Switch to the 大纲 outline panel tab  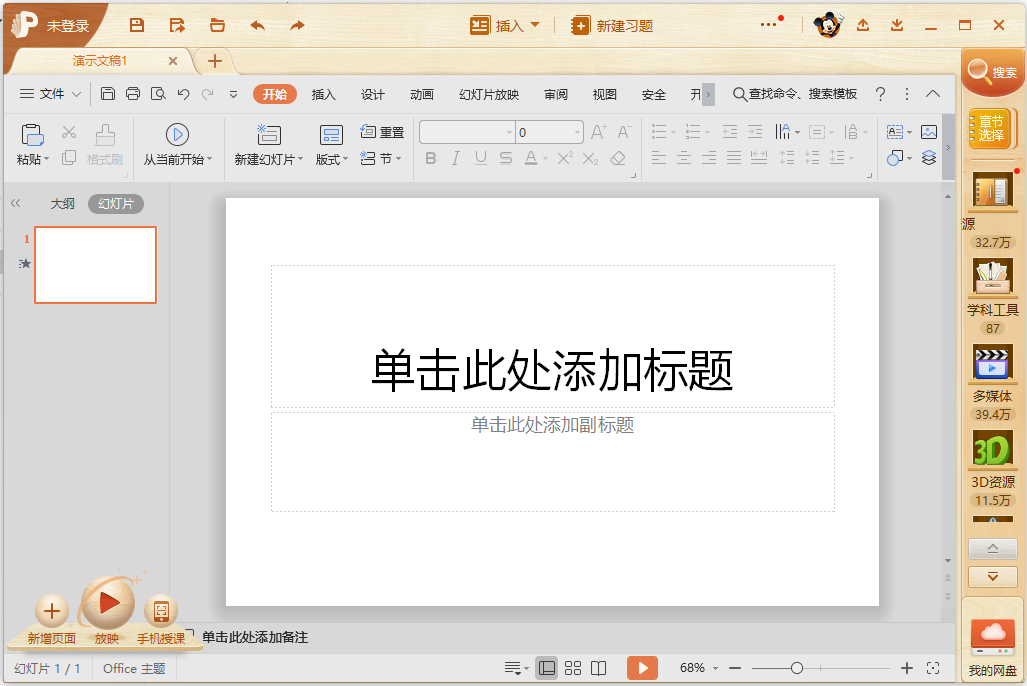62,203
